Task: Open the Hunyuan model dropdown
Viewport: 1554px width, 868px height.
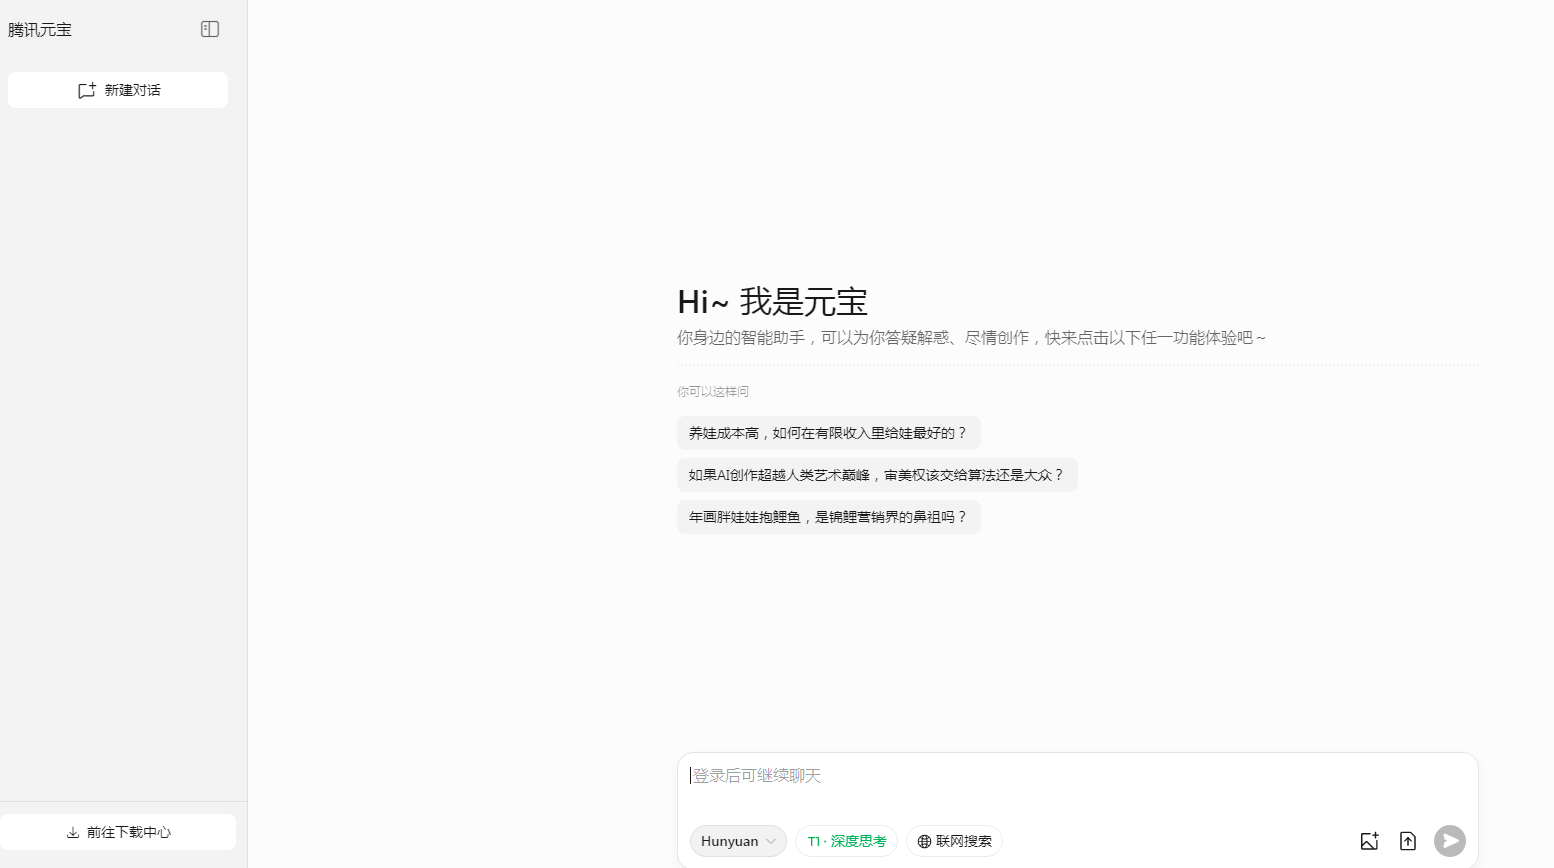Action: pos(737,841)
